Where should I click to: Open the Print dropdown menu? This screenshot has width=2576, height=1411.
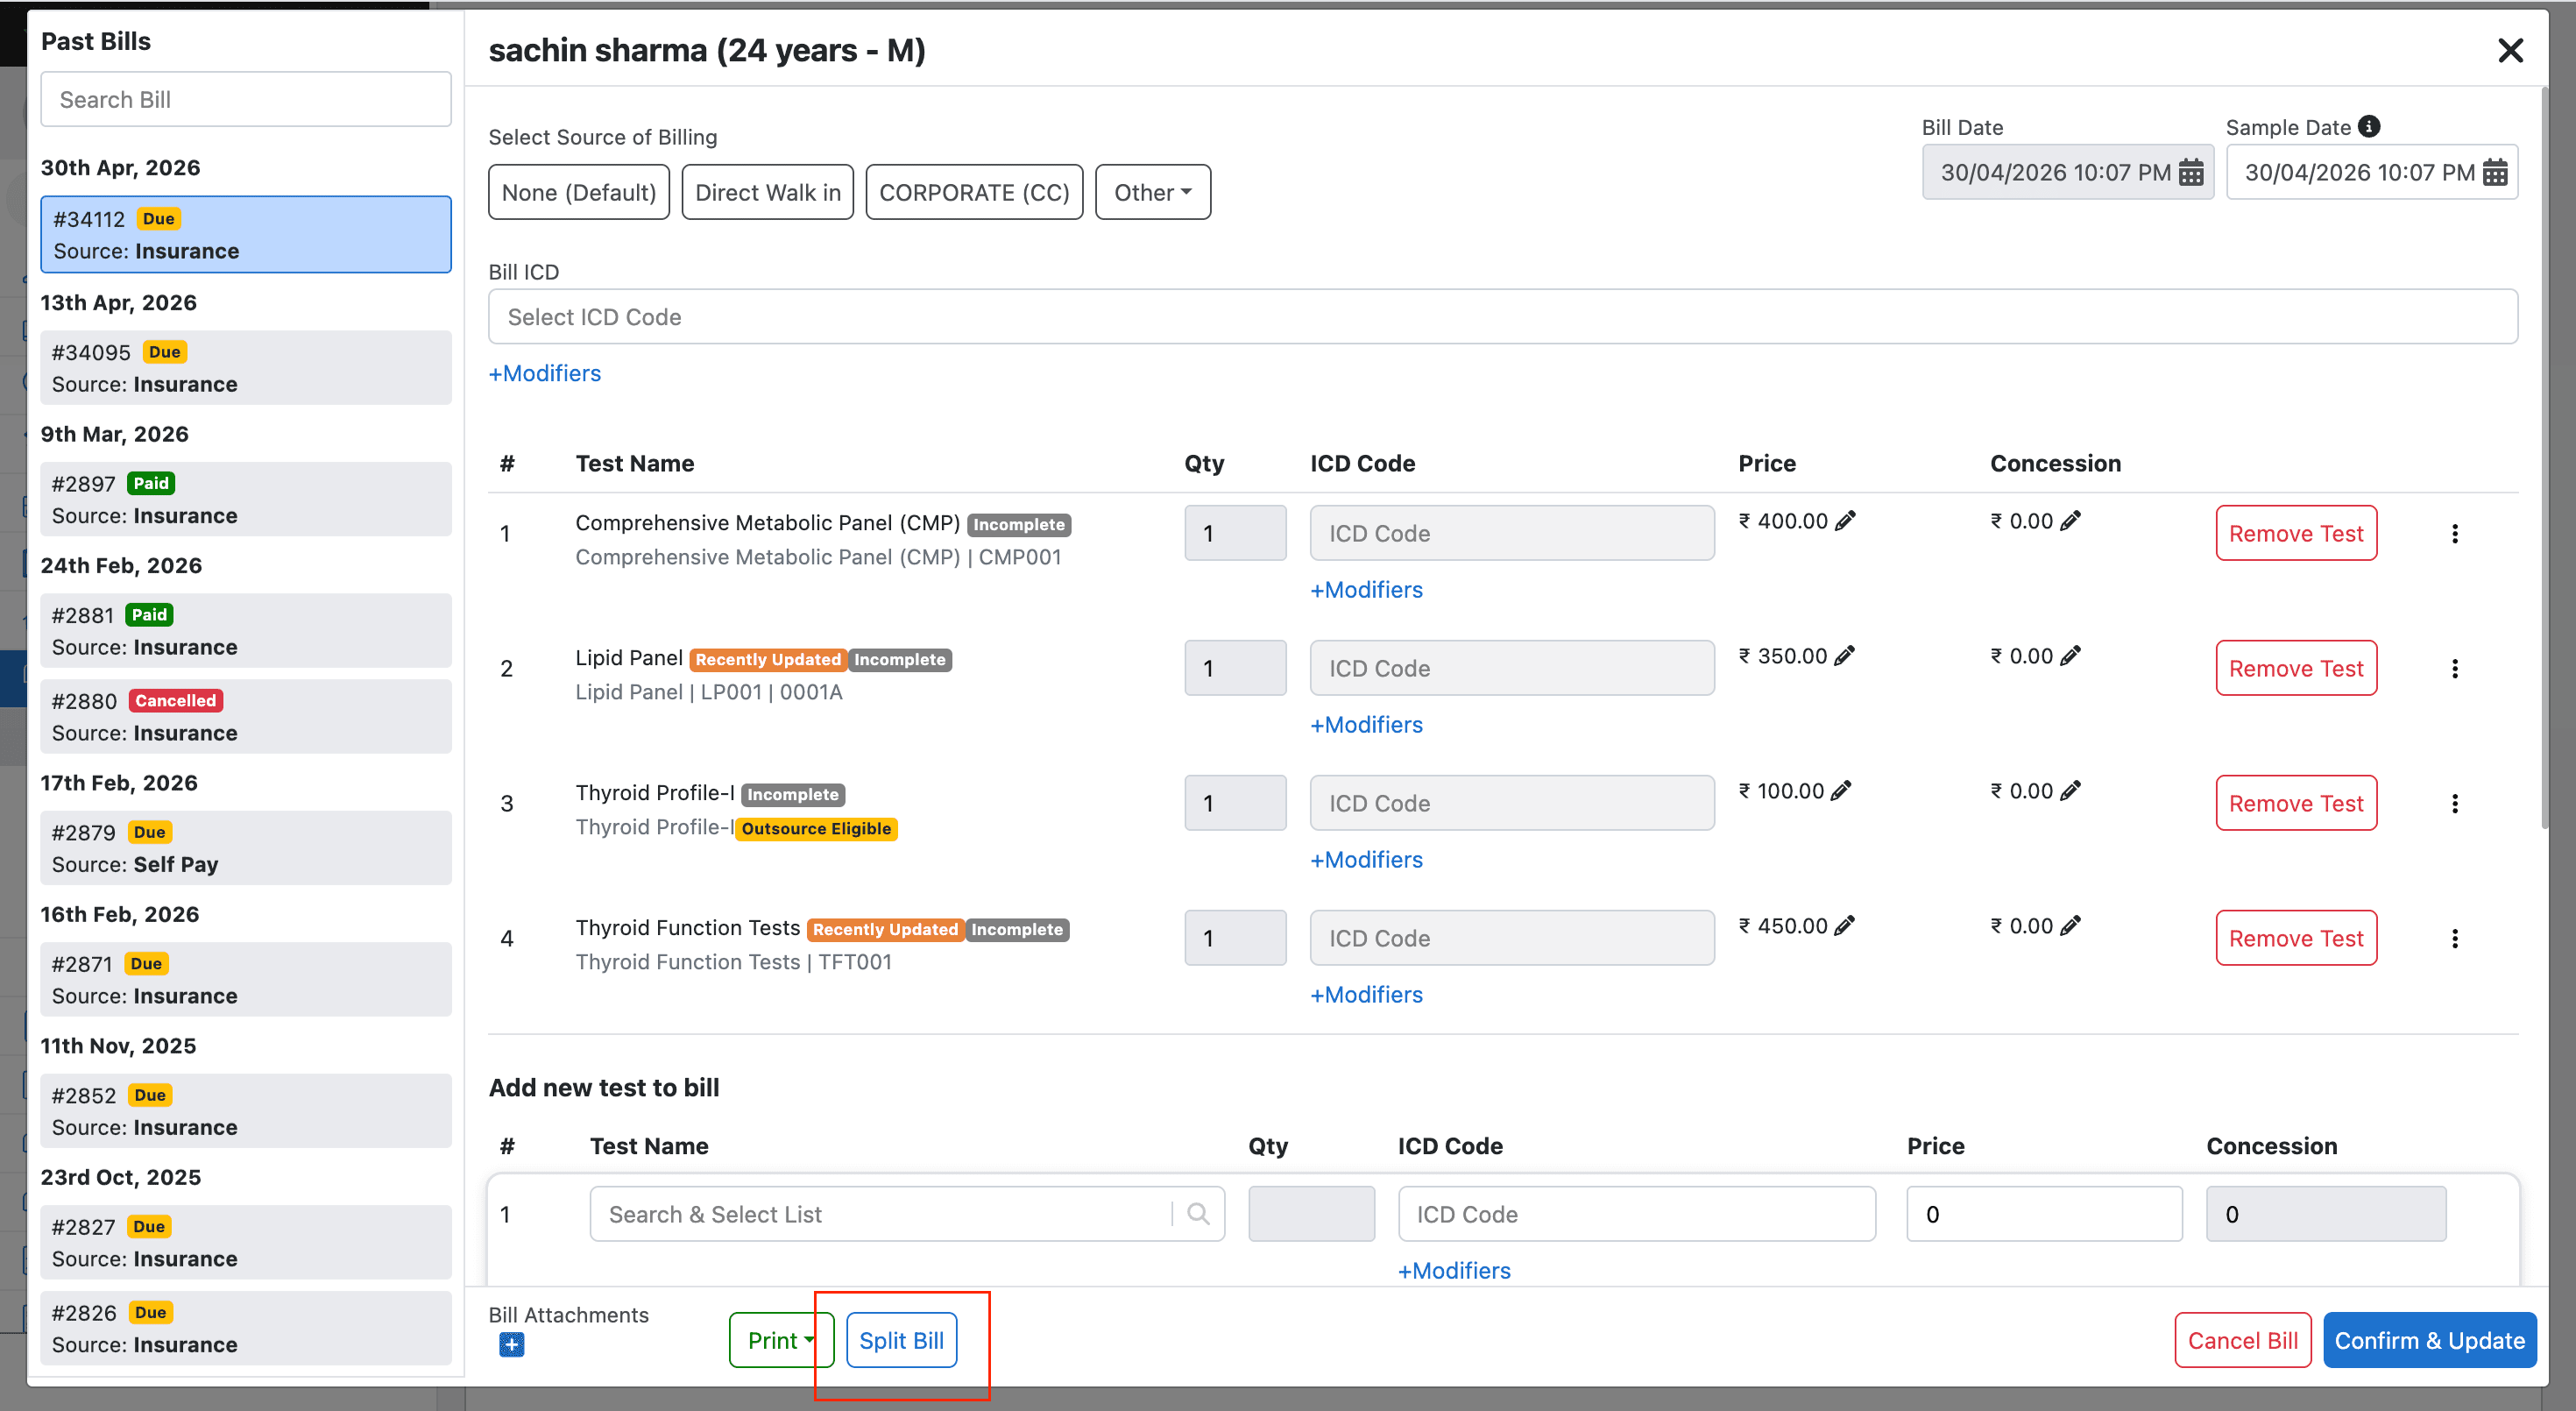coord(780,1340)
